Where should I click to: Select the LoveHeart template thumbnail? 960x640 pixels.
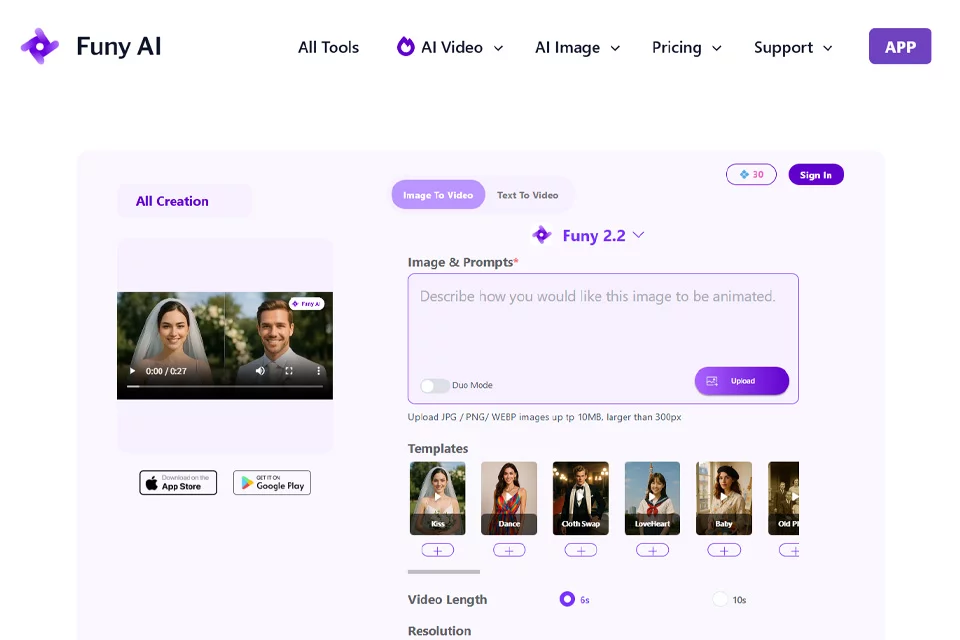653,498
